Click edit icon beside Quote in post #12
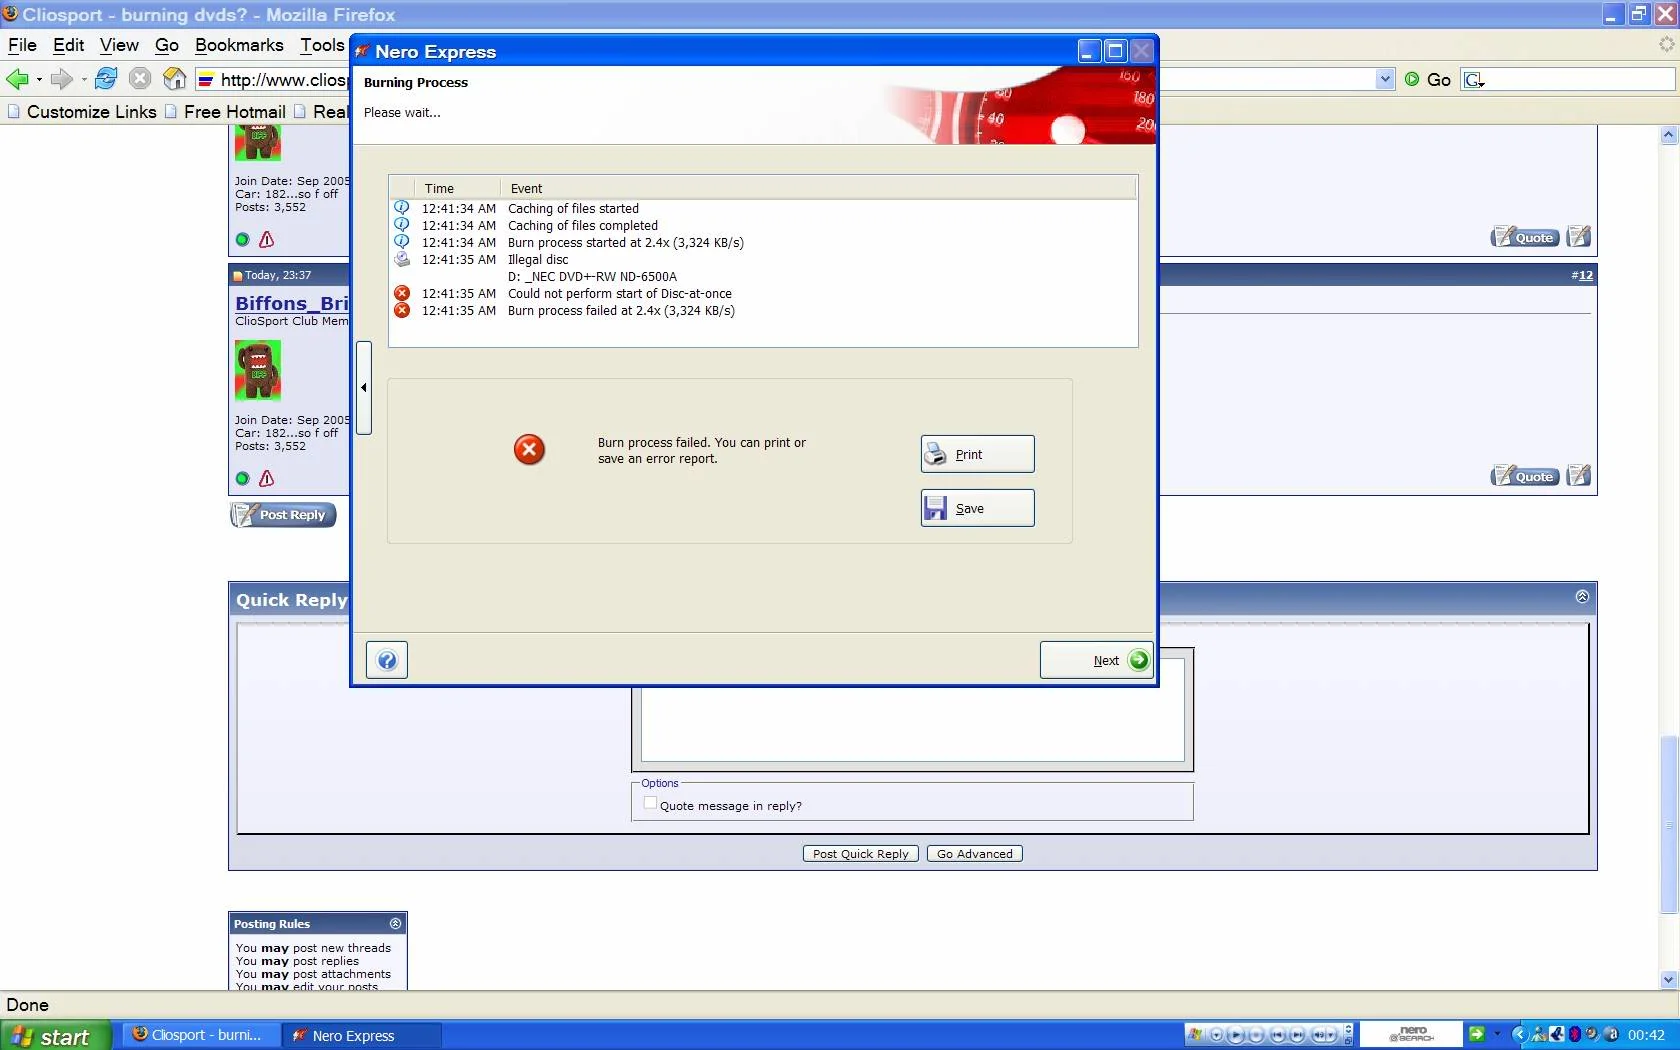 coord(1579,476)
